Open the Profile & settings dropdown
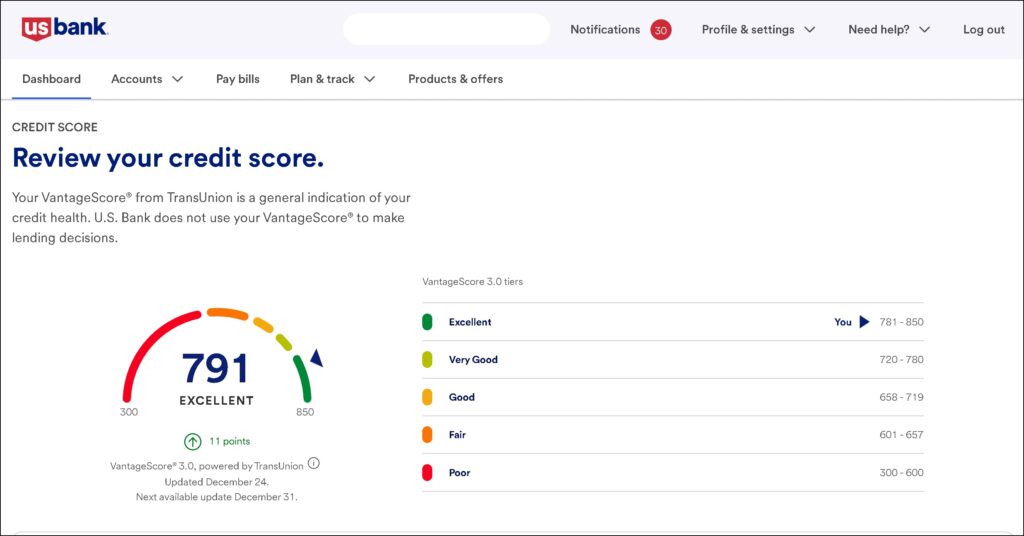The width and height of the screenshot is (1024, 536). point(758,30)
